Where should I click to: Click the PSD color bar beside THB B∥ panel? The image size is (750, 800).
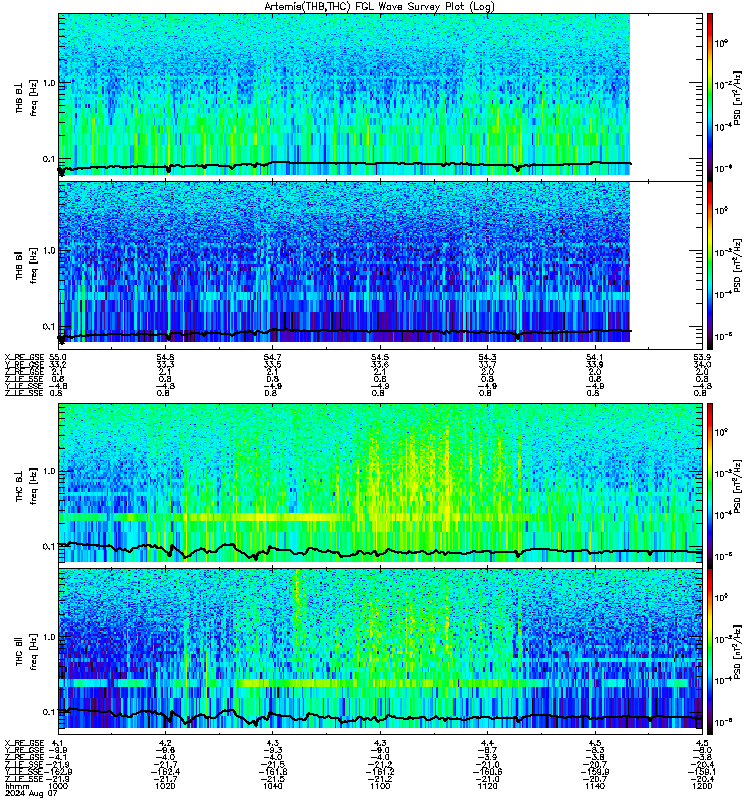(710, 265)
